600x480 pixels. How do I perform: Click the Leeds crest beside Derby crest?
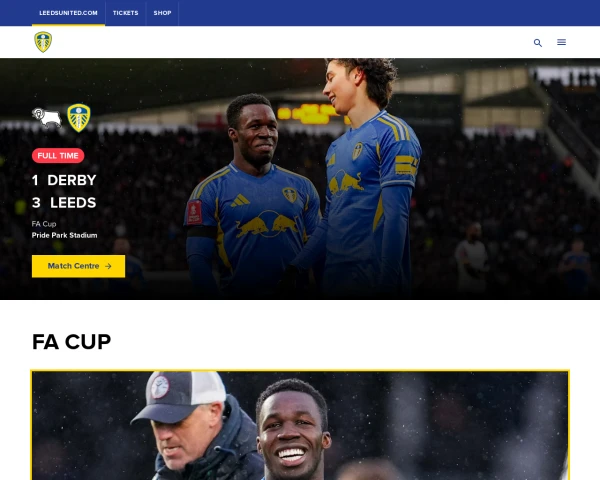[79, 118]
